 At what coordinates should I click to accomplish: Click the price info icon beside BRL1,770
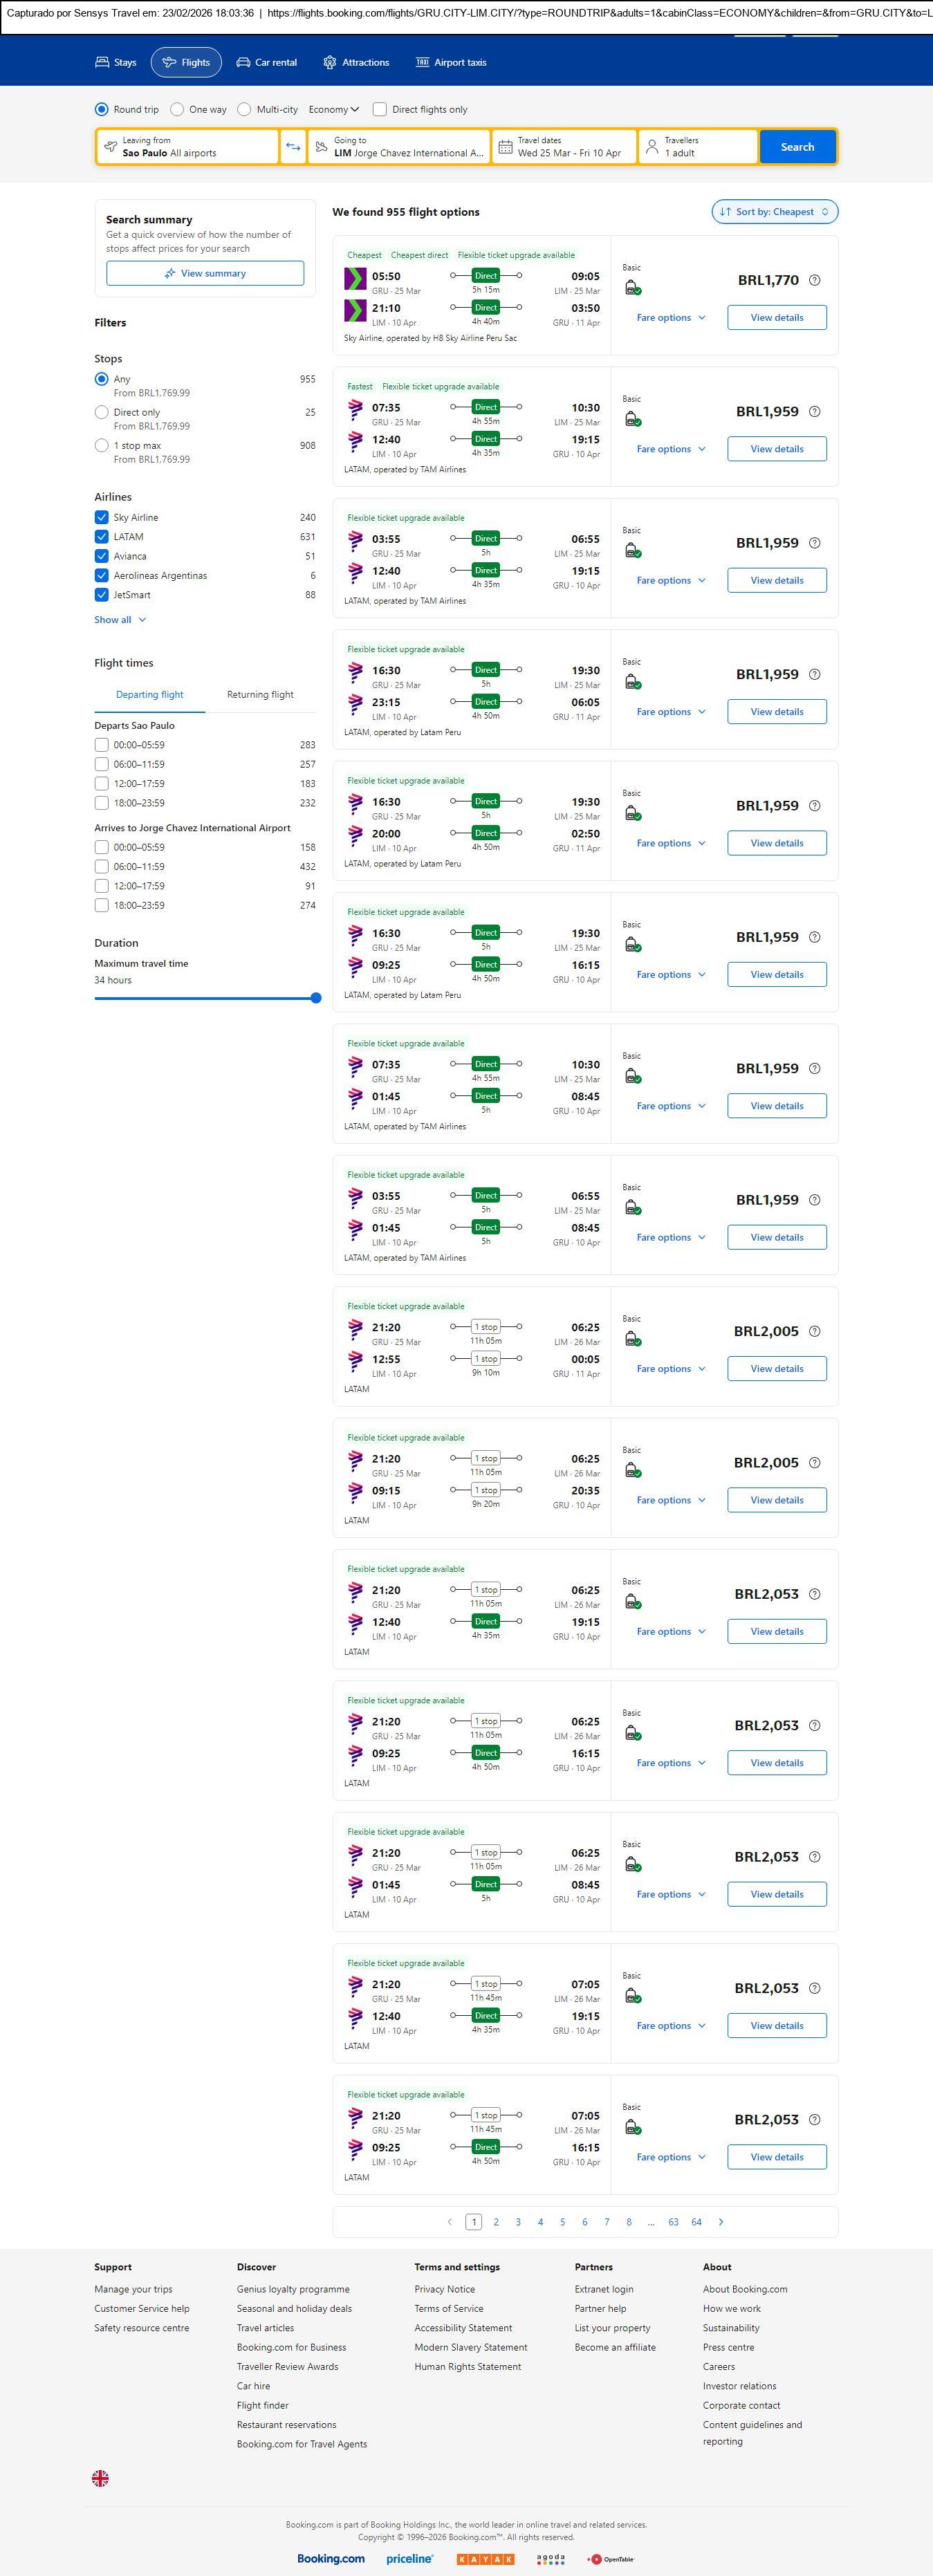tap(814, 281)
